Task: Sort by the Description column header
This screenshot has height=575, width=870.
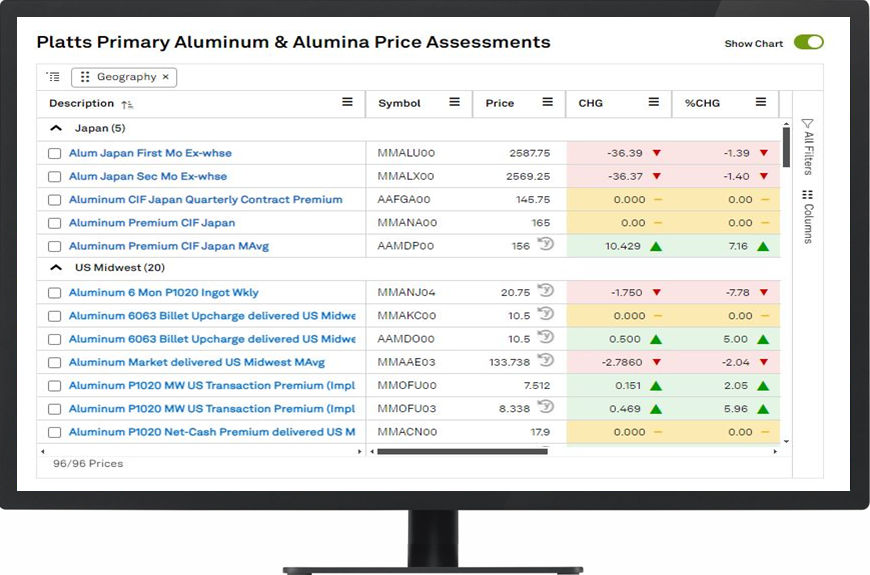Action: tap(82, 103)
